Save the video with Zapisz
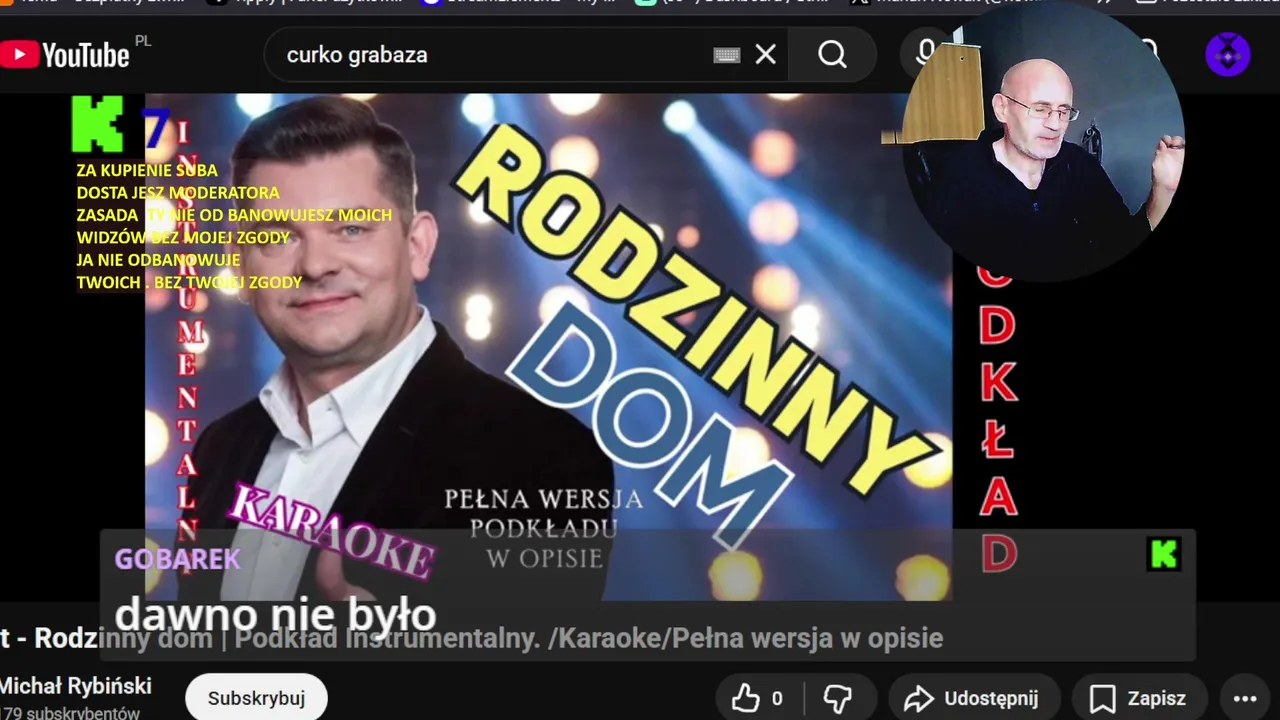 [x=1140, y=698]
